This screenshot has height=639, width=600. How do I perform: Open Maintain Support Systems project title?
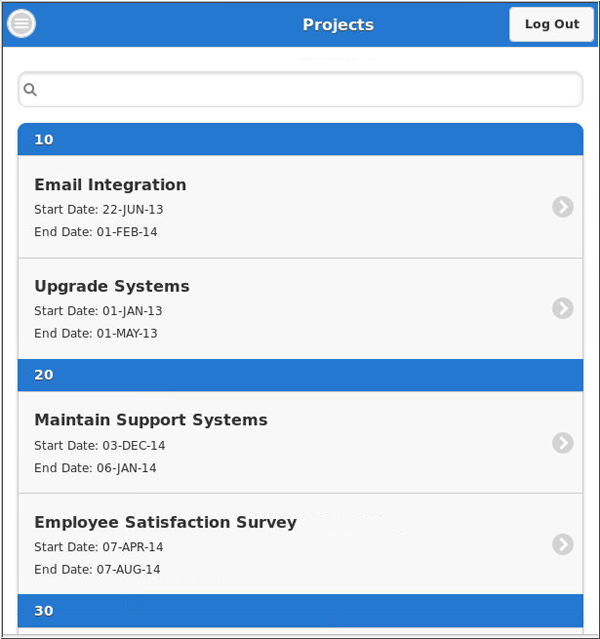point(151,420)
